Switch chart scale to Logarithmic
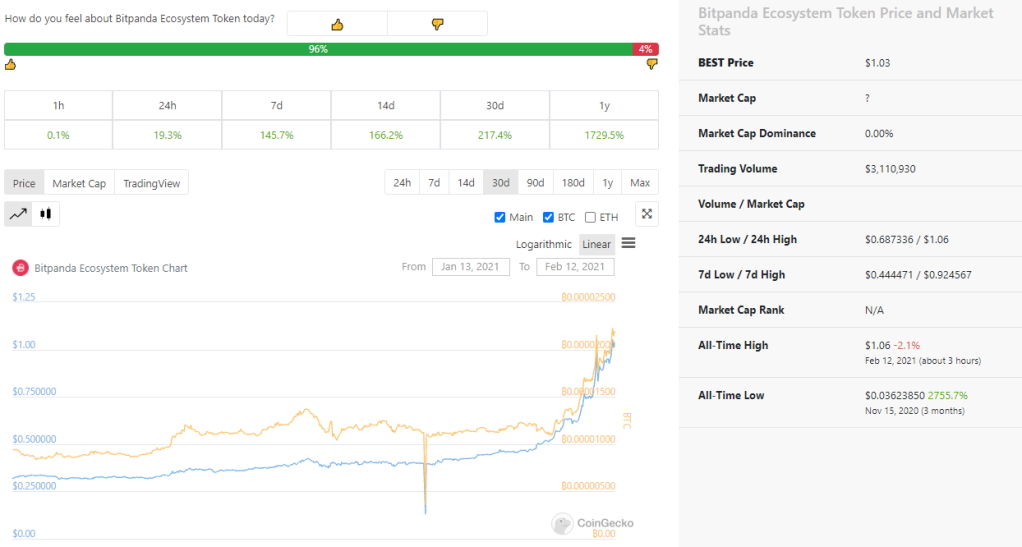1022x547 pixels. click(x=544, y=244)
